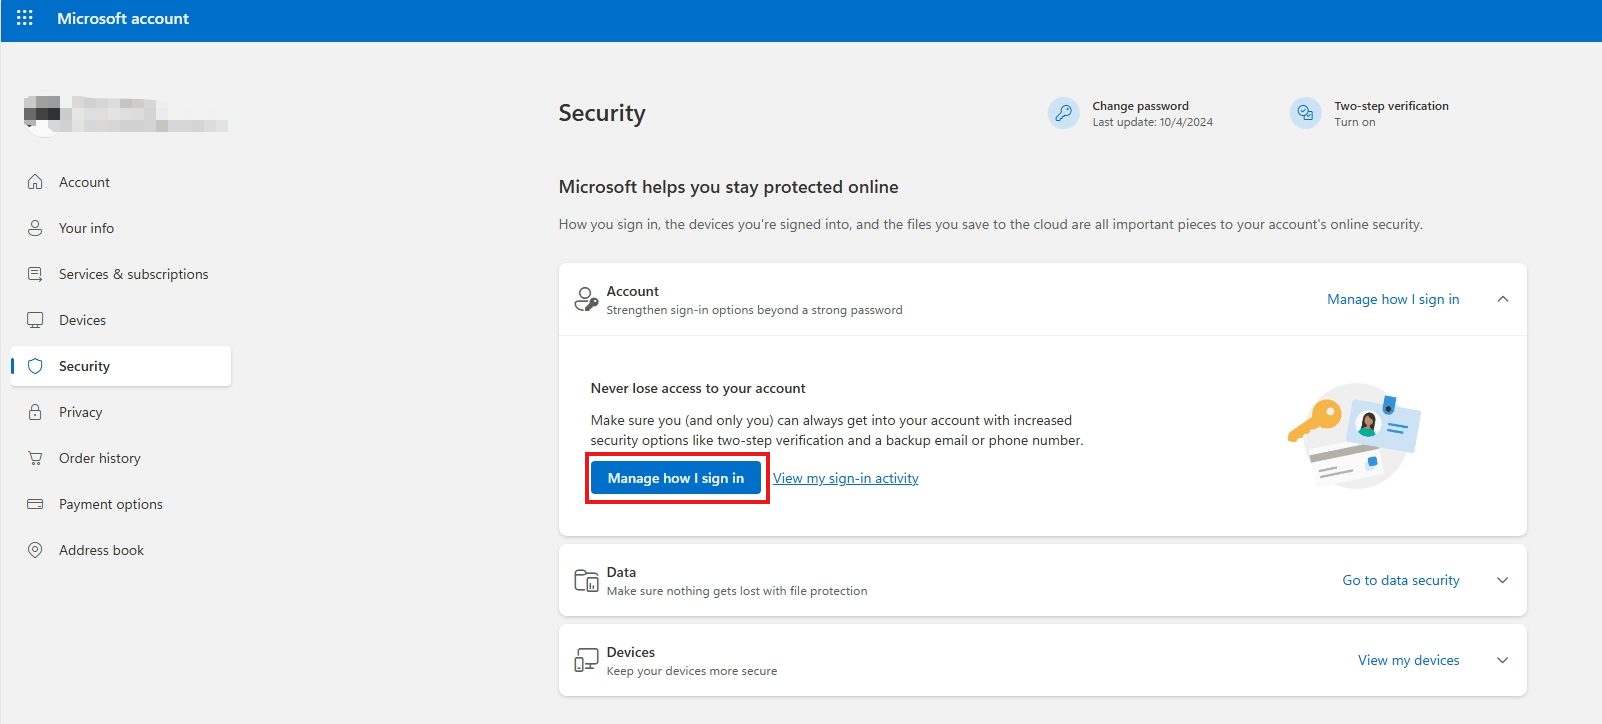Image resolution: width=1602 pixels, height=724 pixels.
Task: Click the Devices monitor icon in sidebar
Action: (35, 320)
